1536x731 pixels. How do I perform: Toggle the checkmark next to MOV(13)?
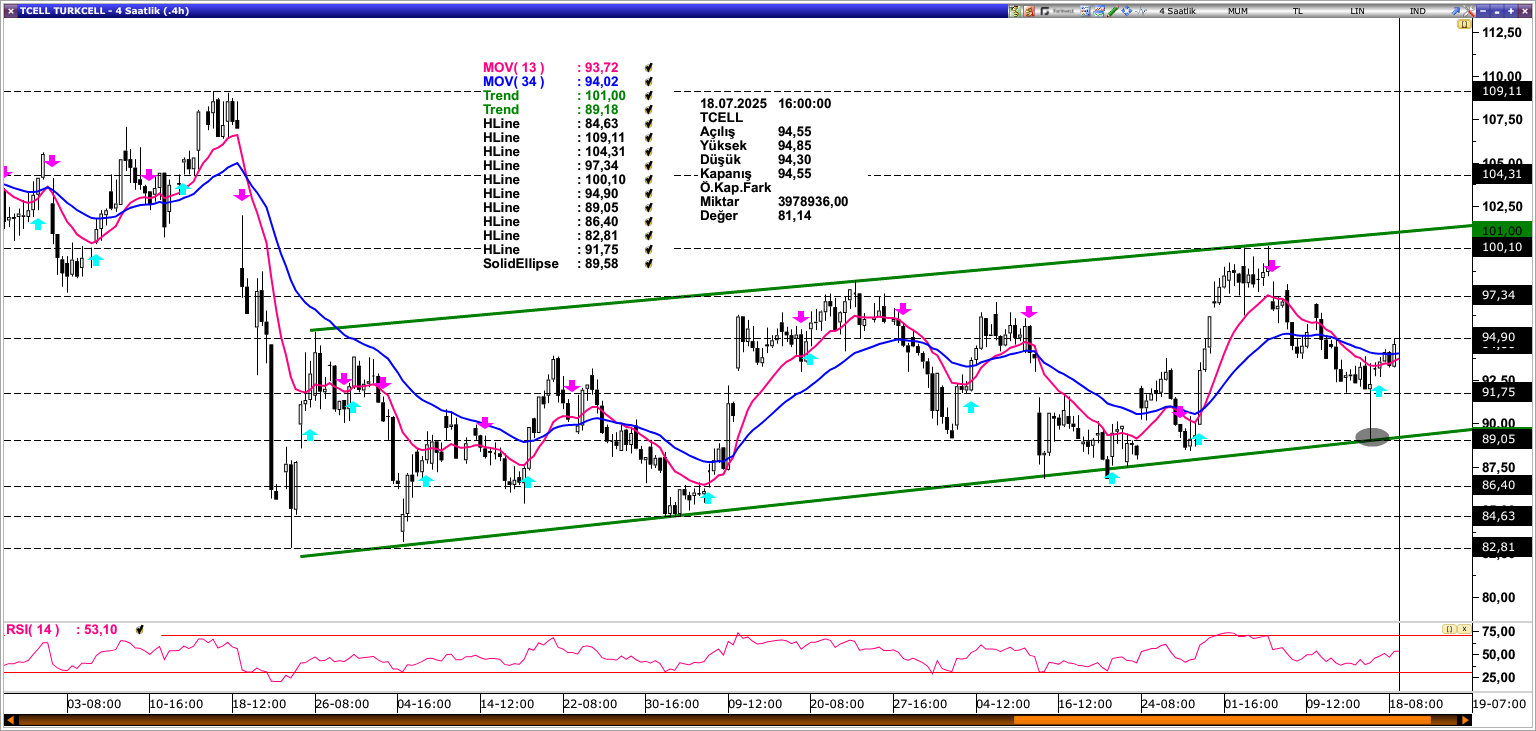[x=648, y=68]
